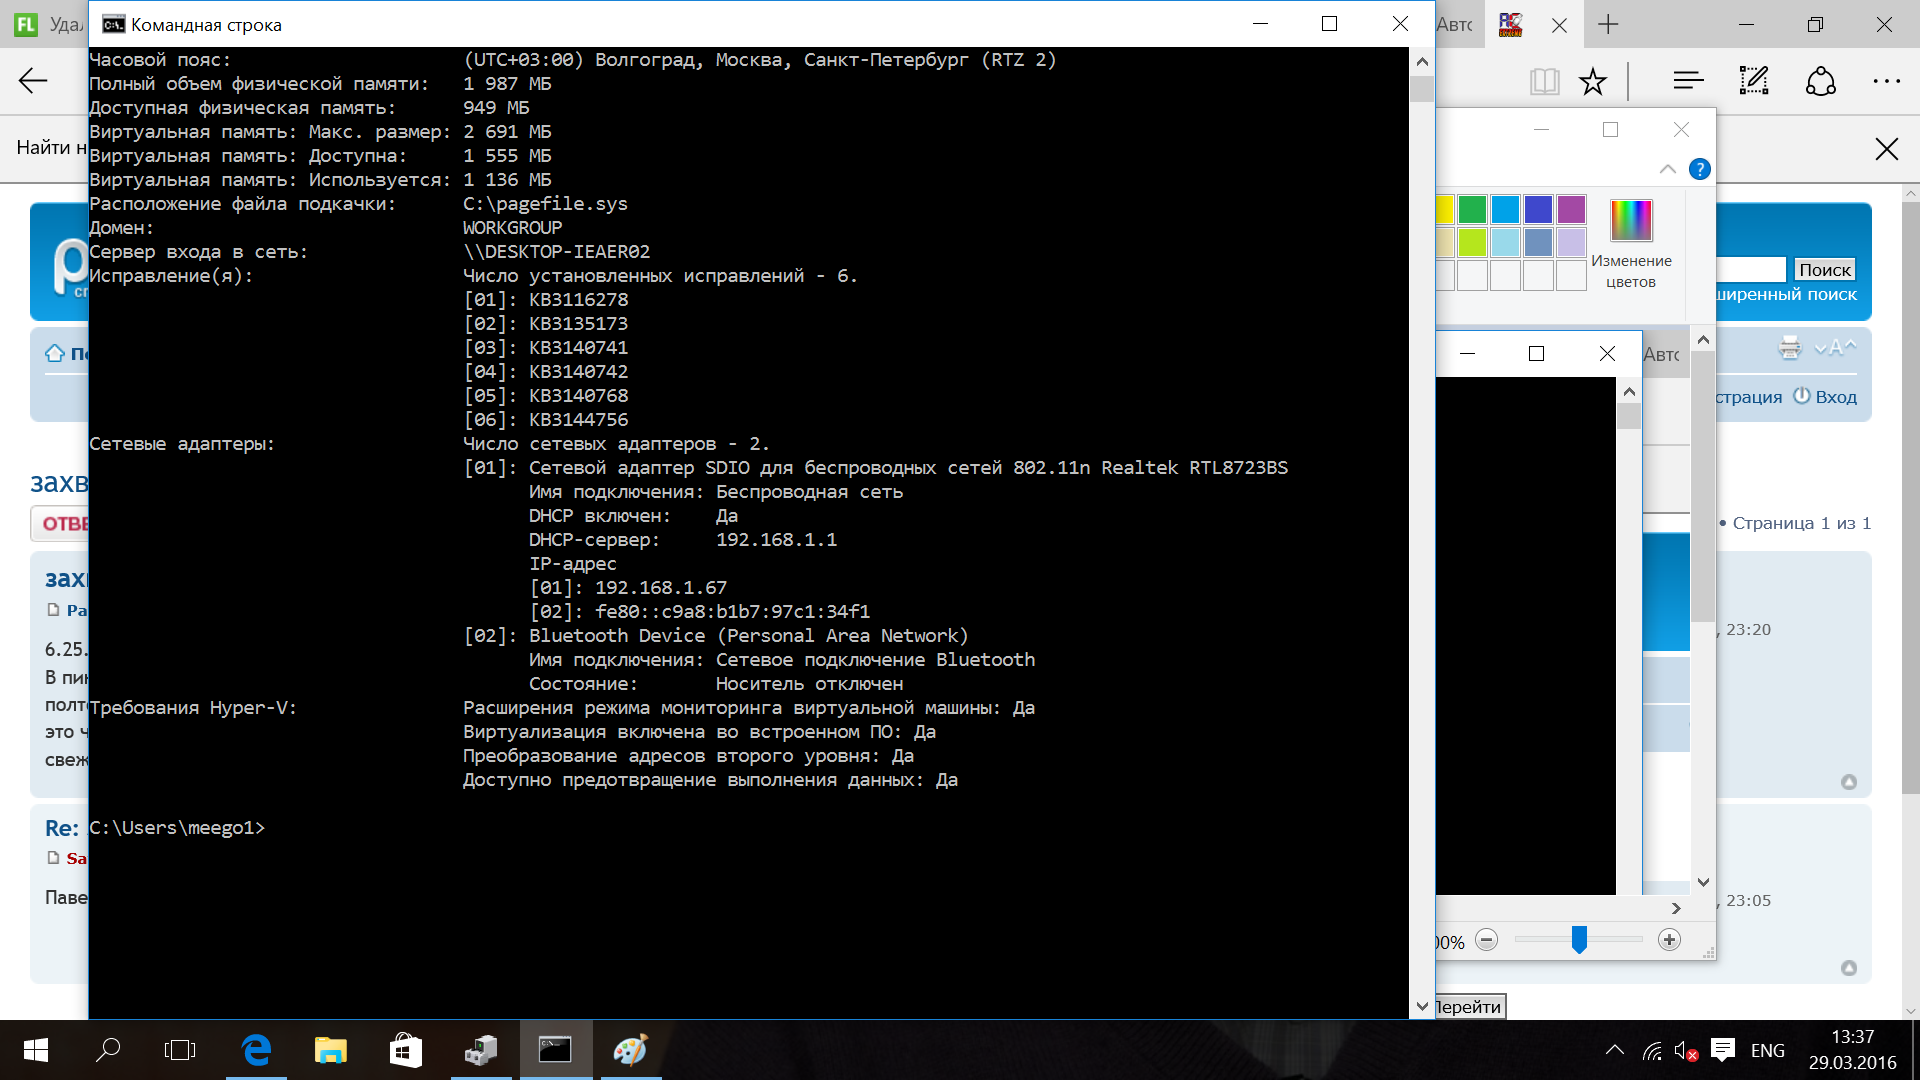Open Edge More actions ellipsis
The height and width of the screenshot is (1080, 1920).
click(1886, 81)
